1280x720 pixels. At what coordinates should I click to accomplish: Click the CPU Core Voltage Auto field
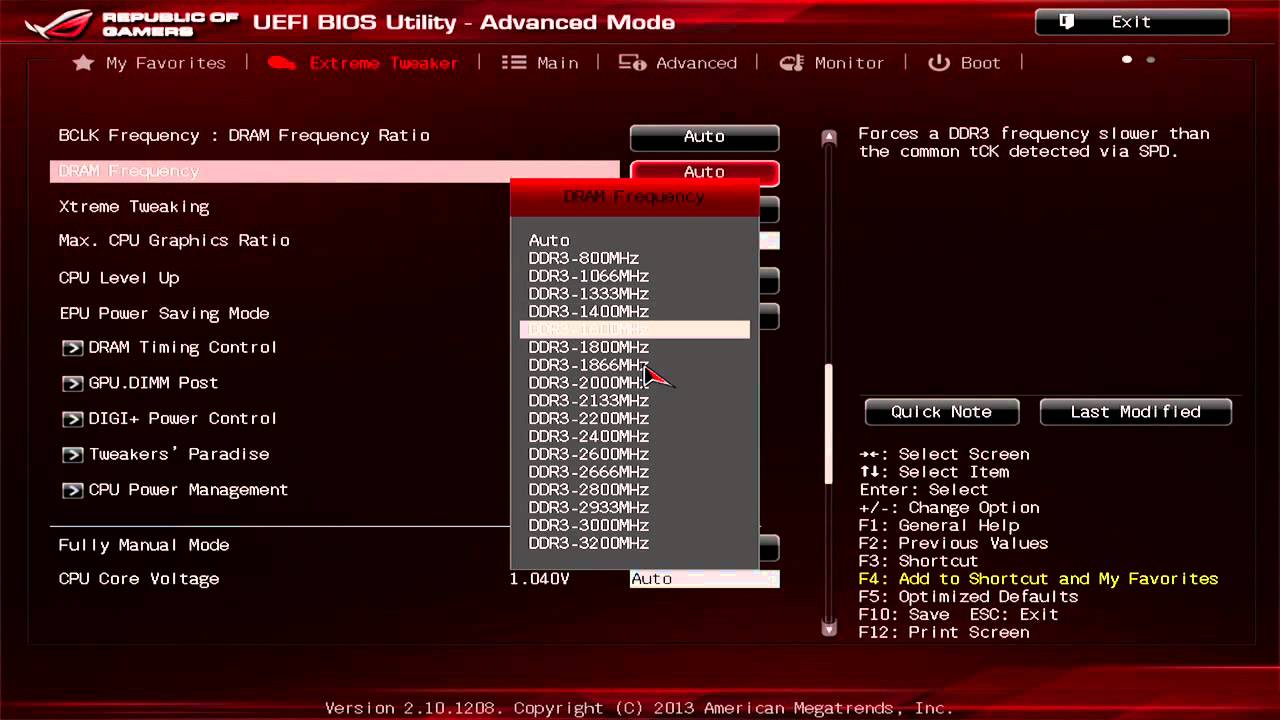coord(704,579)
